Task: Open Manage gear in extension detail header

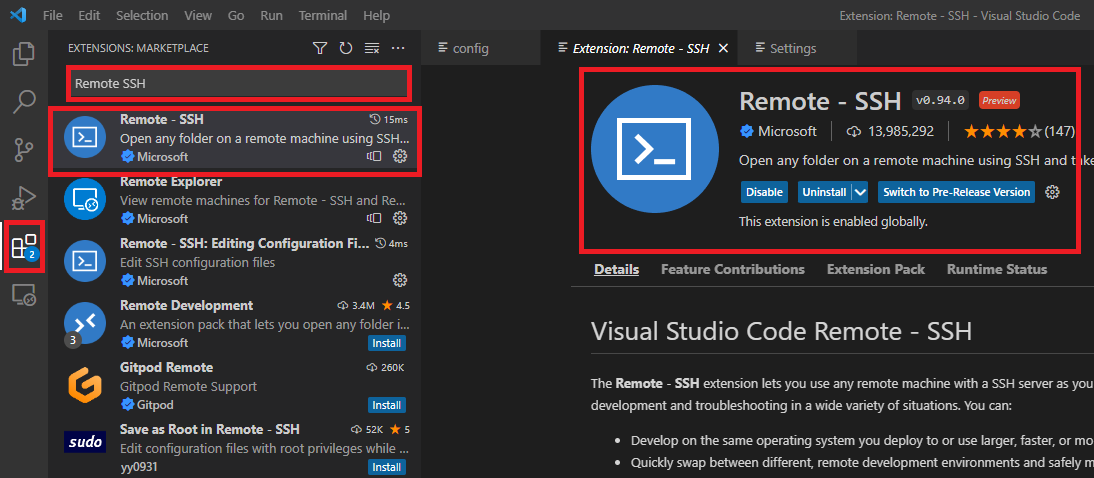Action: [1052, 192]
